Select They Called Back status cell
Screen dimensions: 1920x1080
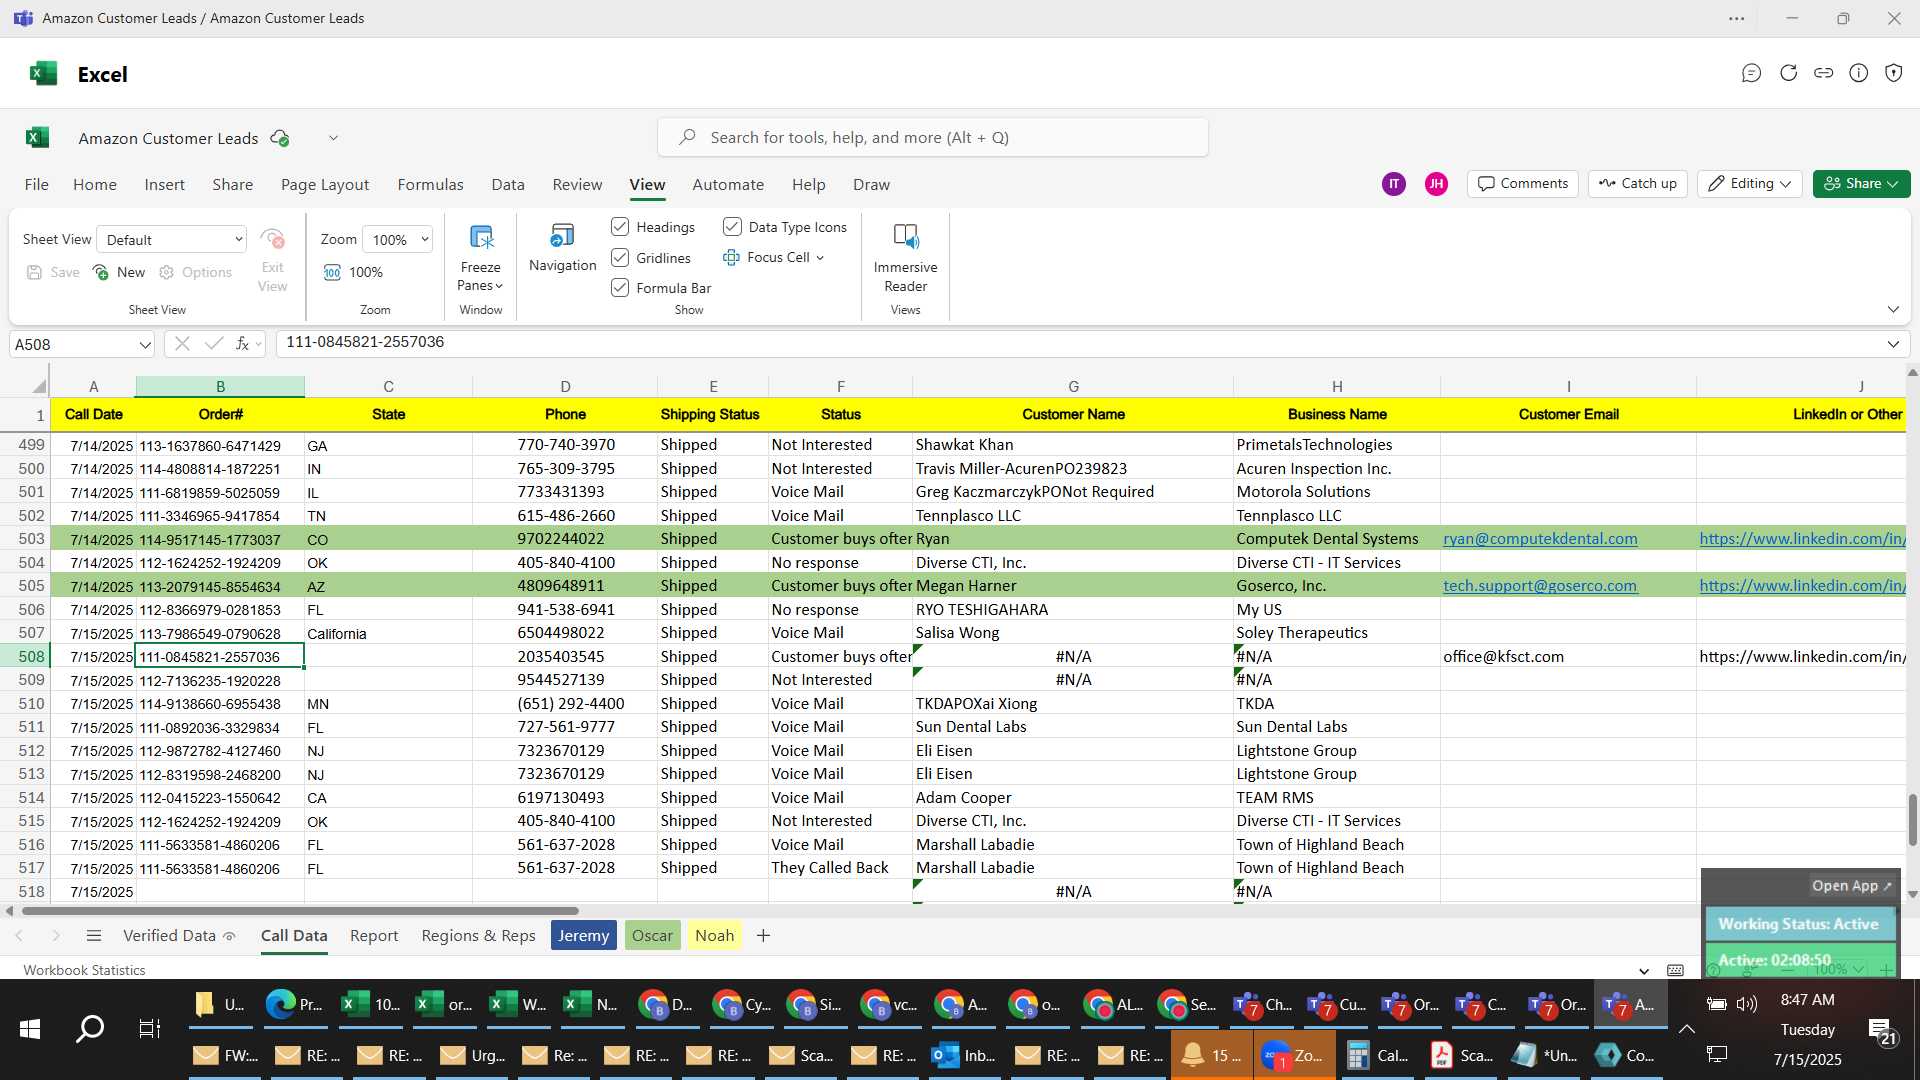pos(840,868)
